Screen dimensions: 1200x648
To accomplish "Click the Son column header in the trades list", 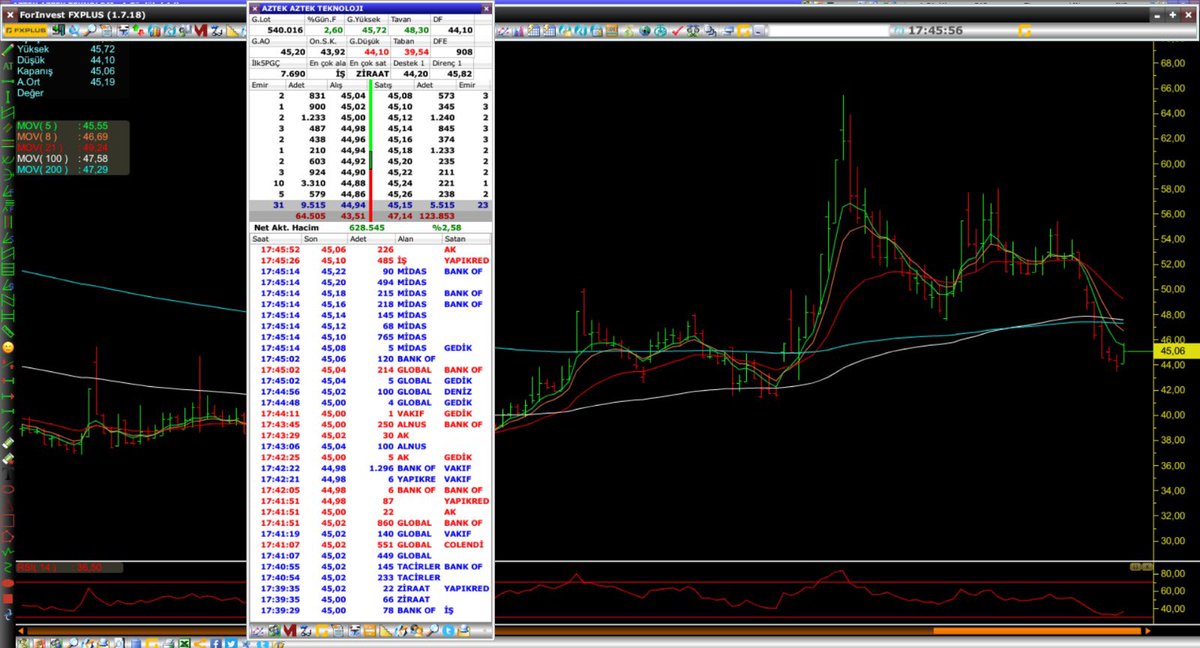I will [323, 239].
